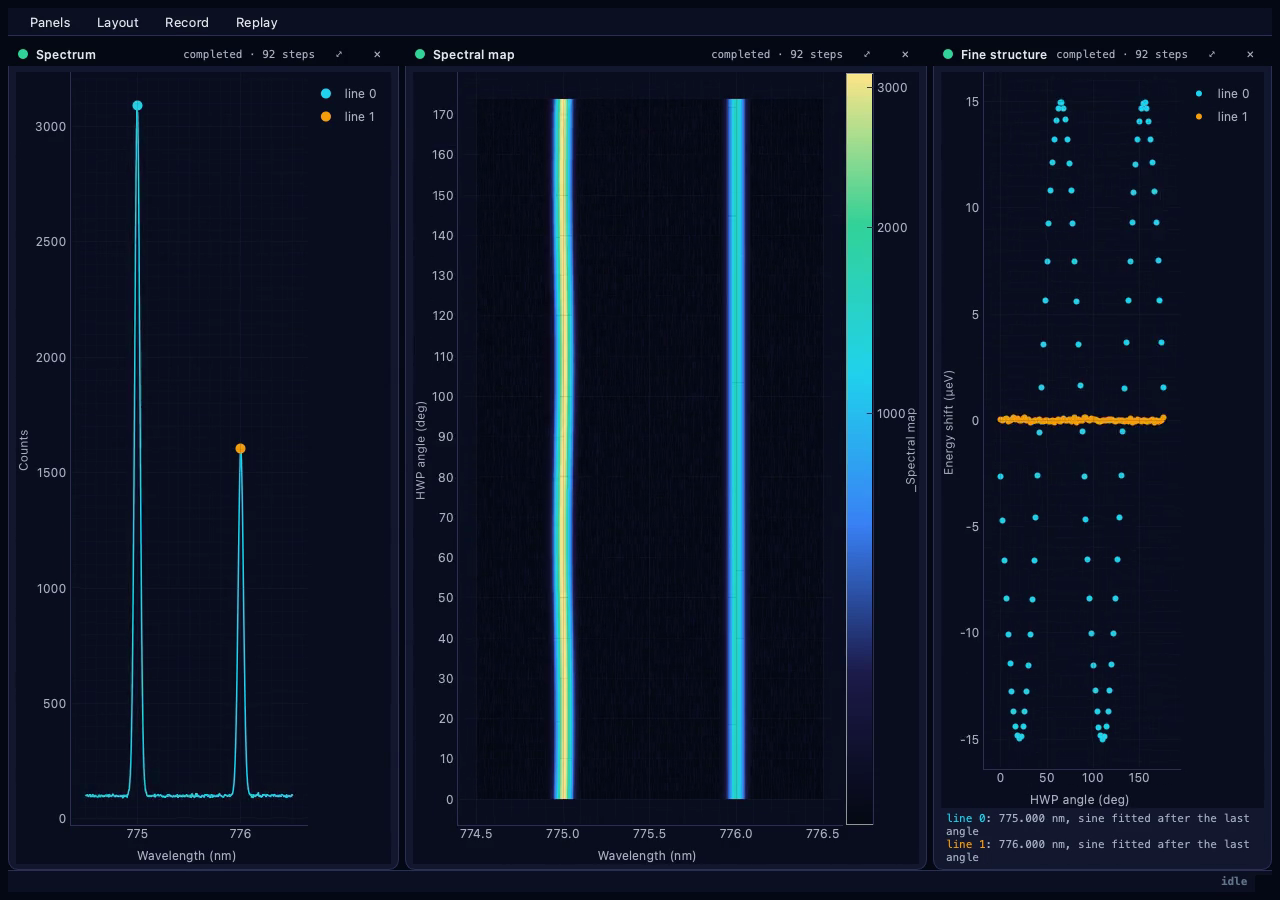Screen dimensions: 1280x900
Task: Click the 'idle' status indicator
Action: [1234, 881]
